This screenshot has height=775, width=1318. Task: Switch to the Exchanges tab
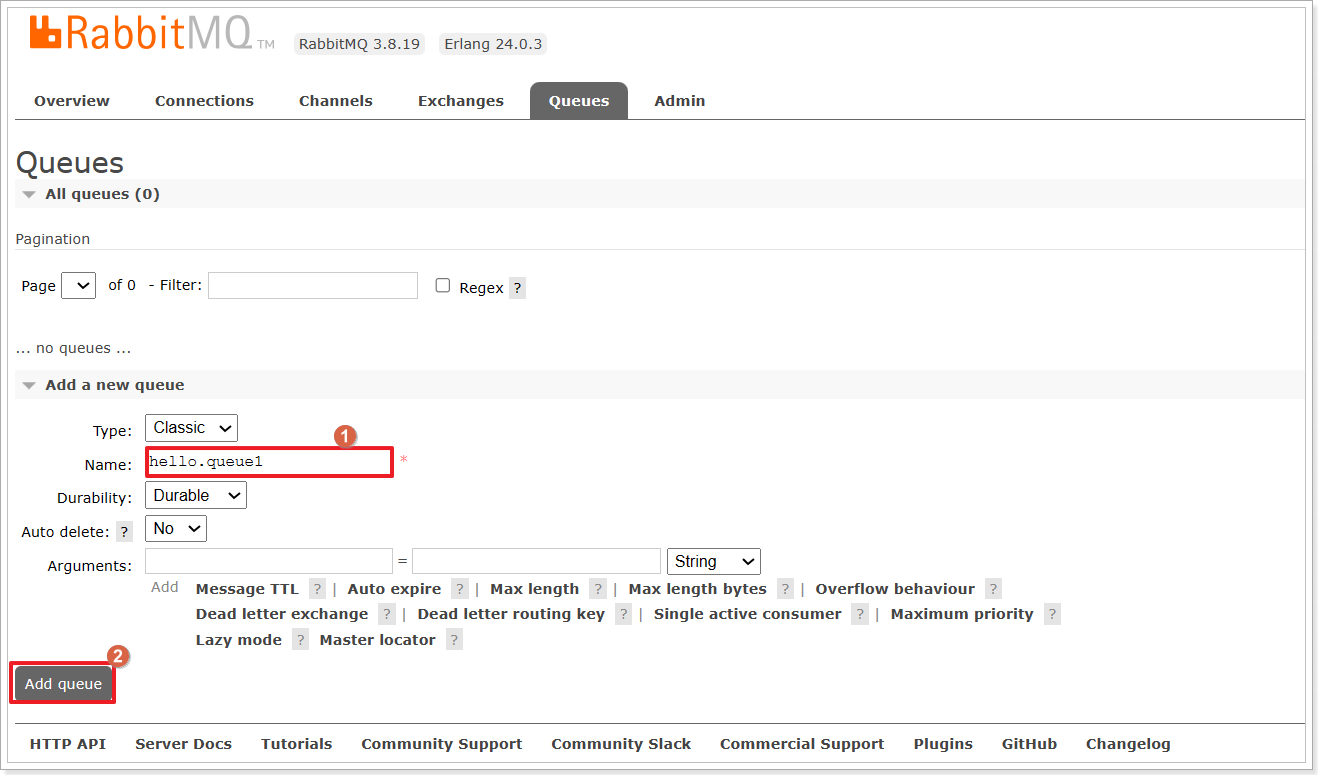click(461, 101)
